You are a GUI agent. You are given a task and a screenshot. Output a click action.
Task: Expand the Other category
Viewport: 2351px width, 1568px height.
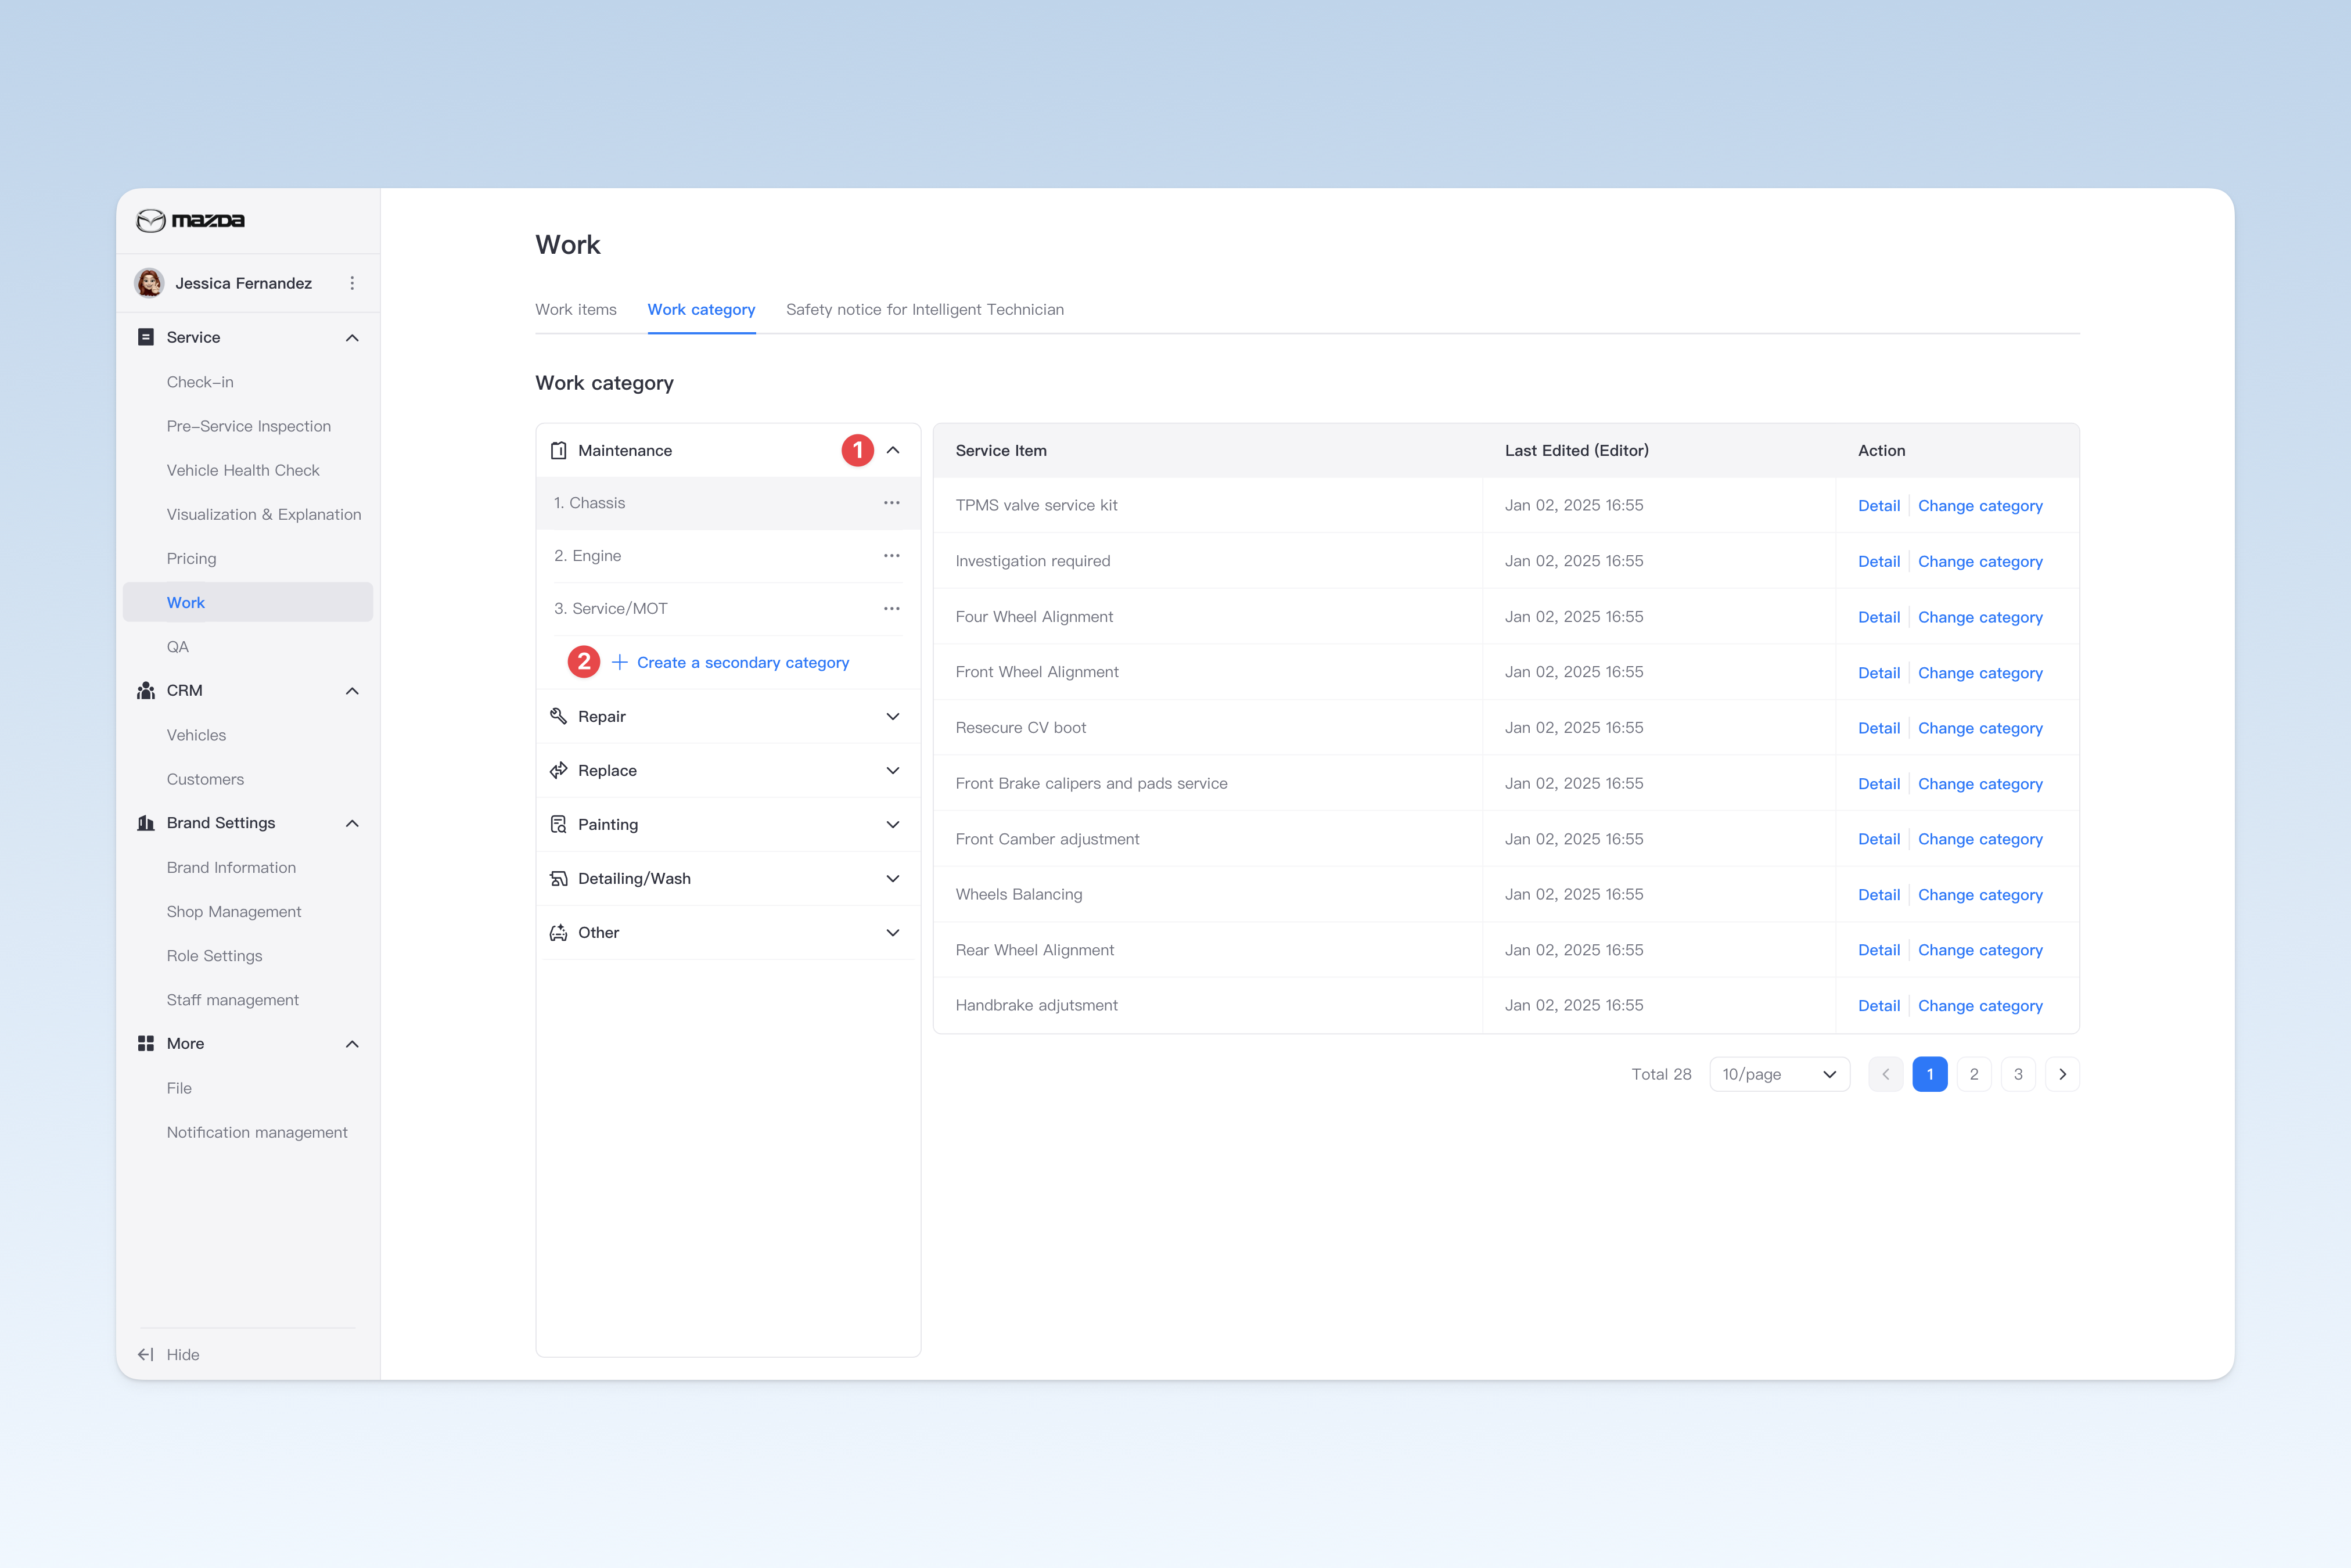click(893, 932)
